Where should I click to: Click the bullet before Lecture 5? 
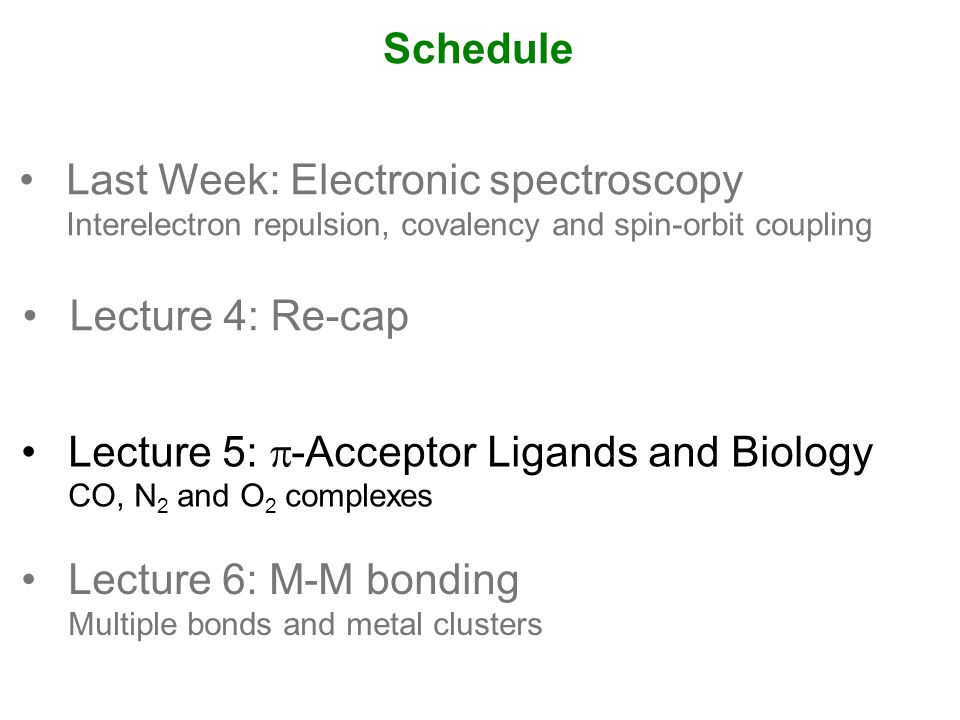(29, 452)
